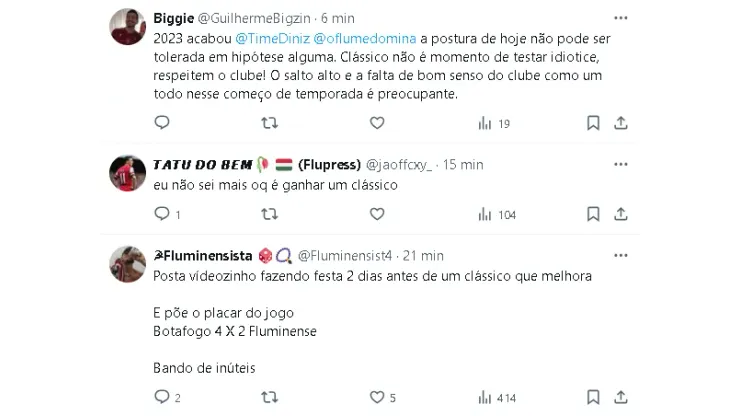This screenshot has height=416, width=740.
Task: View analytics of TATU DO BEM's tweet
Action: coord(495,214)
